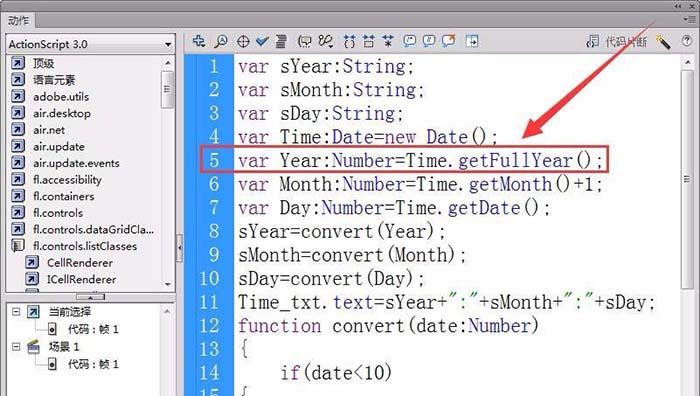
Task: Open the fl.controls package
Action: pos(58,213)
